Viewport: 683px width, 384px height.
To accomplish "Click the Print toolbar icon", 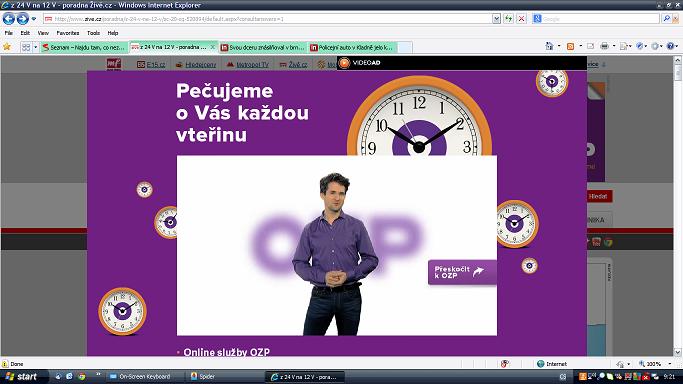I will tap(605, 46).
